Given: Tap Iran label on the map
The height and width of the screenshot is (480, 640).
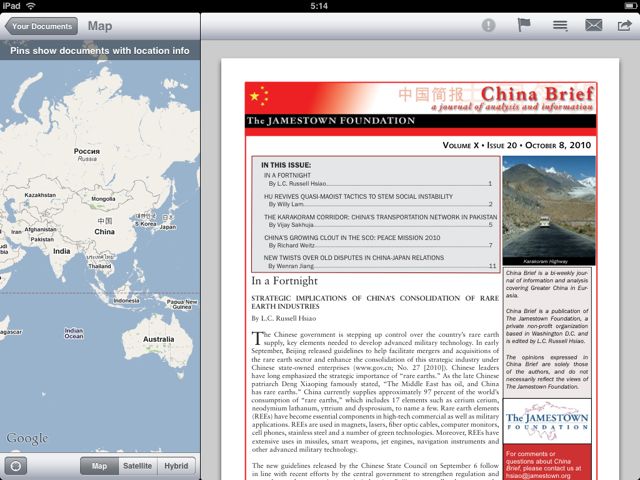Looking at the screenshot, I should coord(16,231).
